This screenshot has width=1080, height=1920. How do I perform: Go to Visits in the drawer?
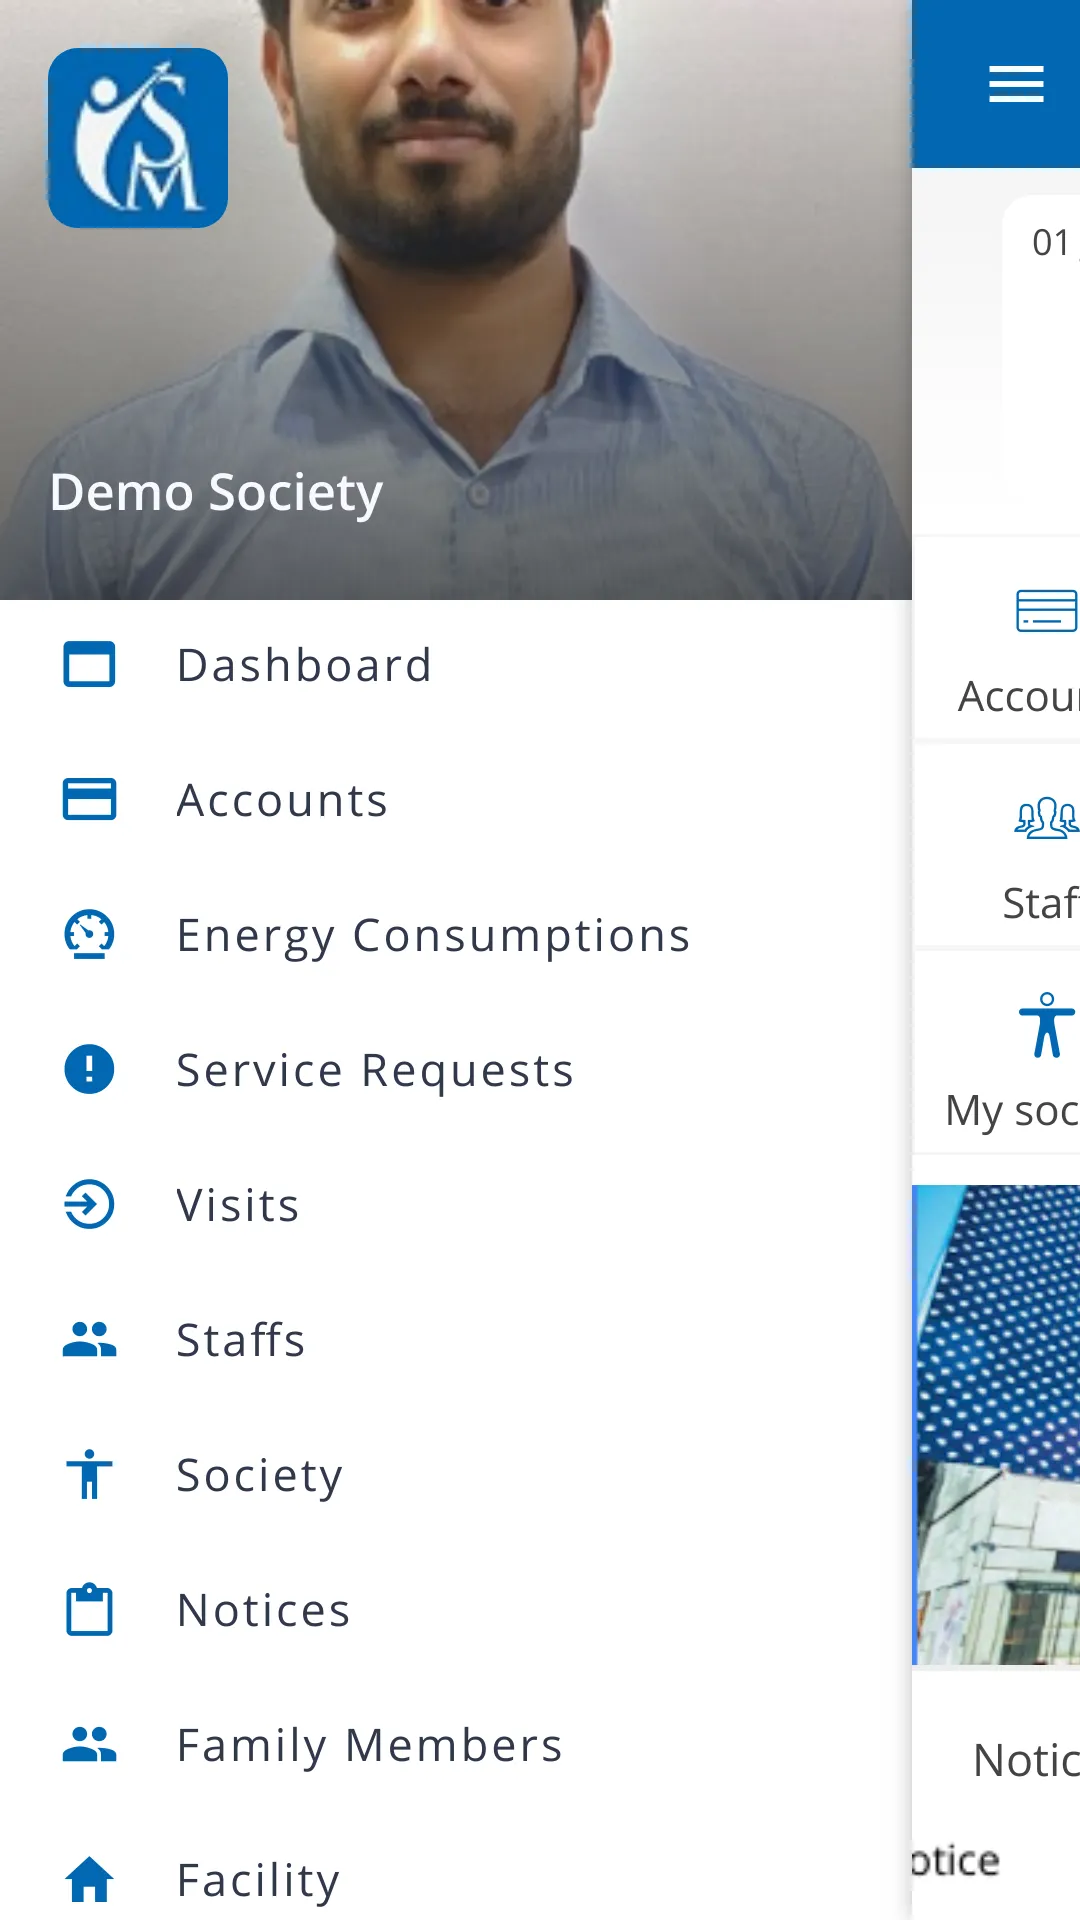click(x=456, y=1205)
